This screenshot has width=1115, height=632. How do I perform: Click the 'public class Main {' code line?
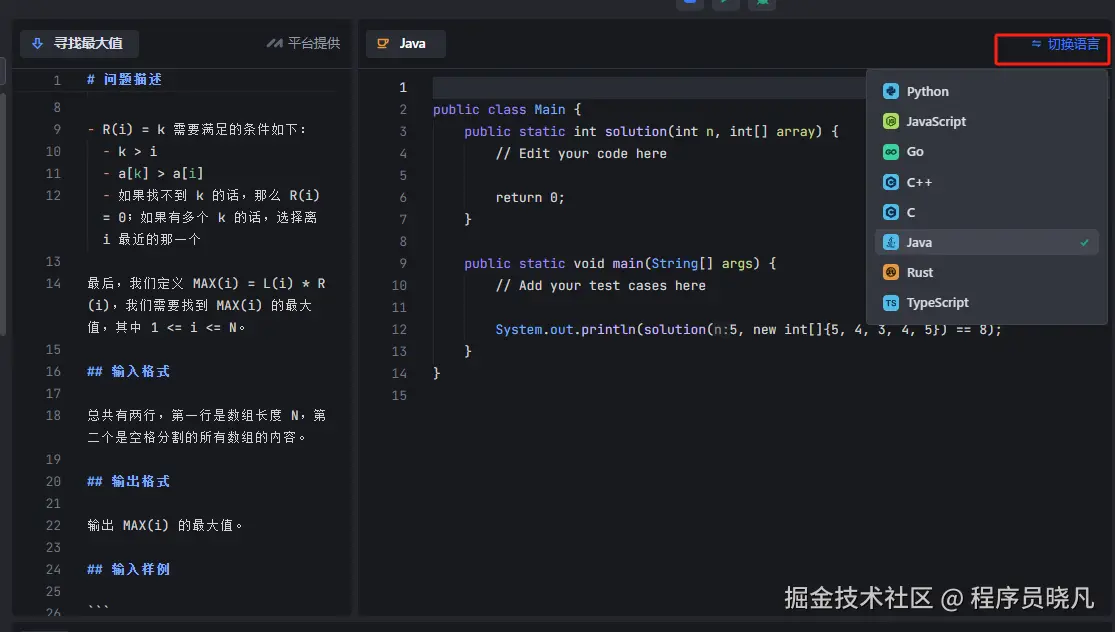(x=507, y=109)
